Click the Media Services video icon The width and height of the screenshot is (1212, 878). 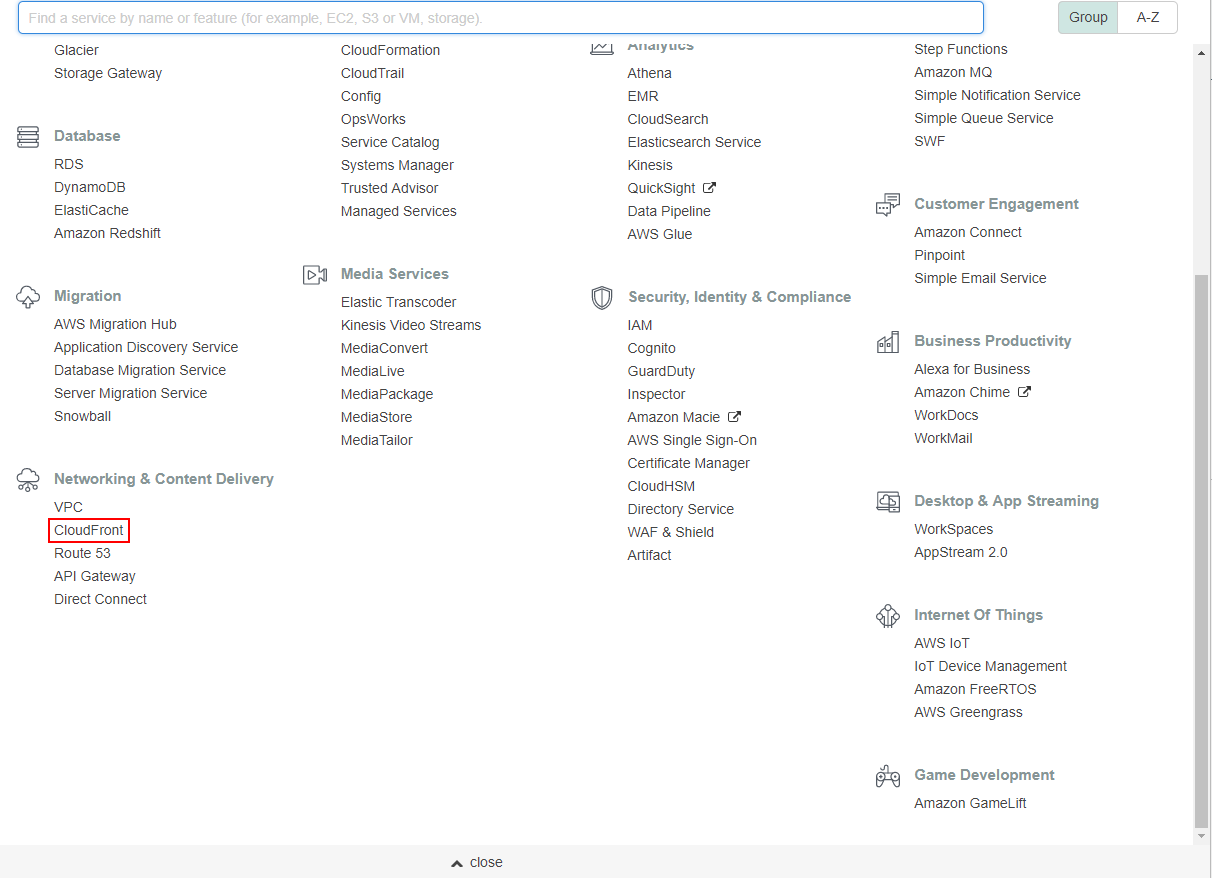click(315, 274)
